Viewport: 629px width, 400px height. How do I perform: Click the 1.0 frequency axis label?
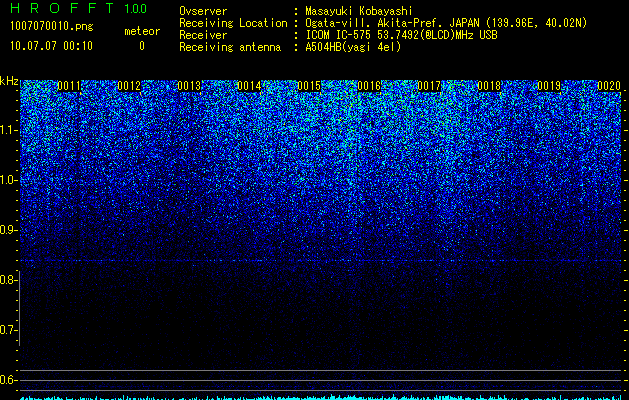pyautogui.click(x=8, y=180)
